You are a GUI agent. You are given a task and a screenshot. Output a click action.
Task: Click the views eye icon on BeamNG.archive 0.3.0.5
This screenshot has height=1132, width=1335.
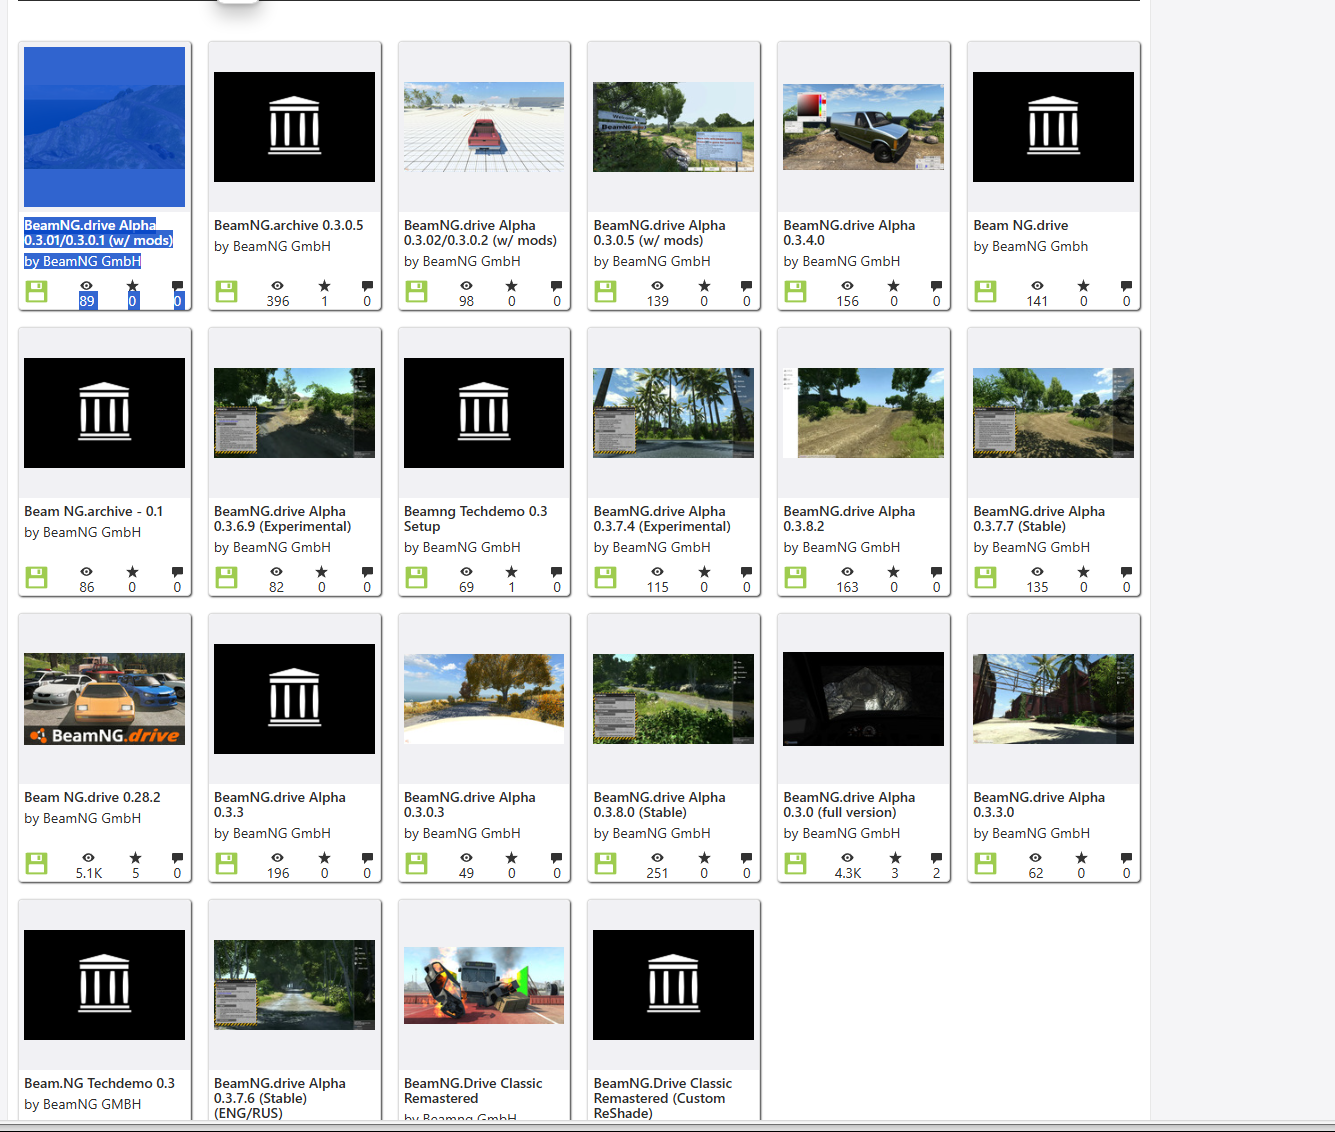click(278, 286)
